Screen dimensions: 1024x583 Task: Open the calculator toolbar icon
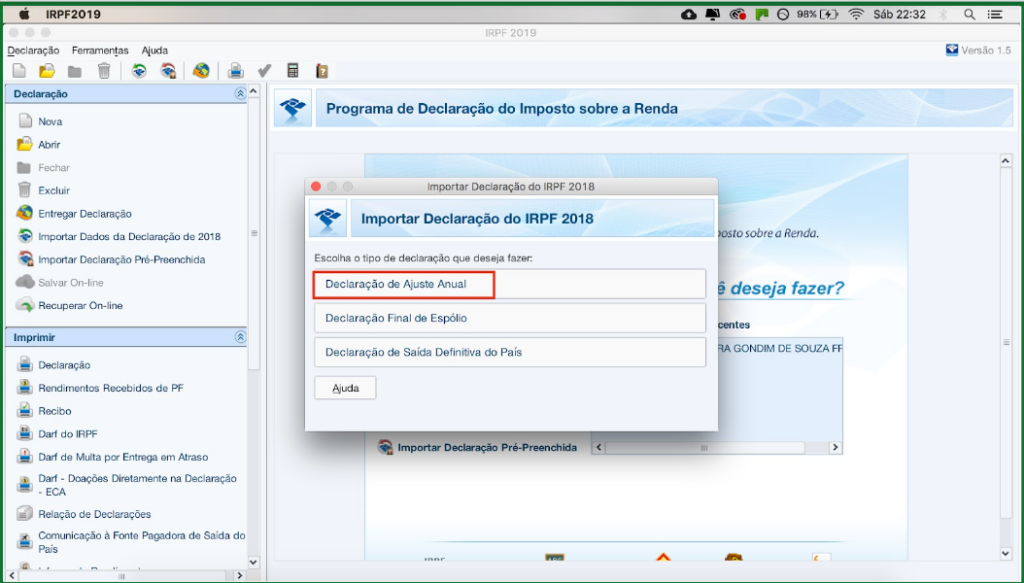(293, 71)
